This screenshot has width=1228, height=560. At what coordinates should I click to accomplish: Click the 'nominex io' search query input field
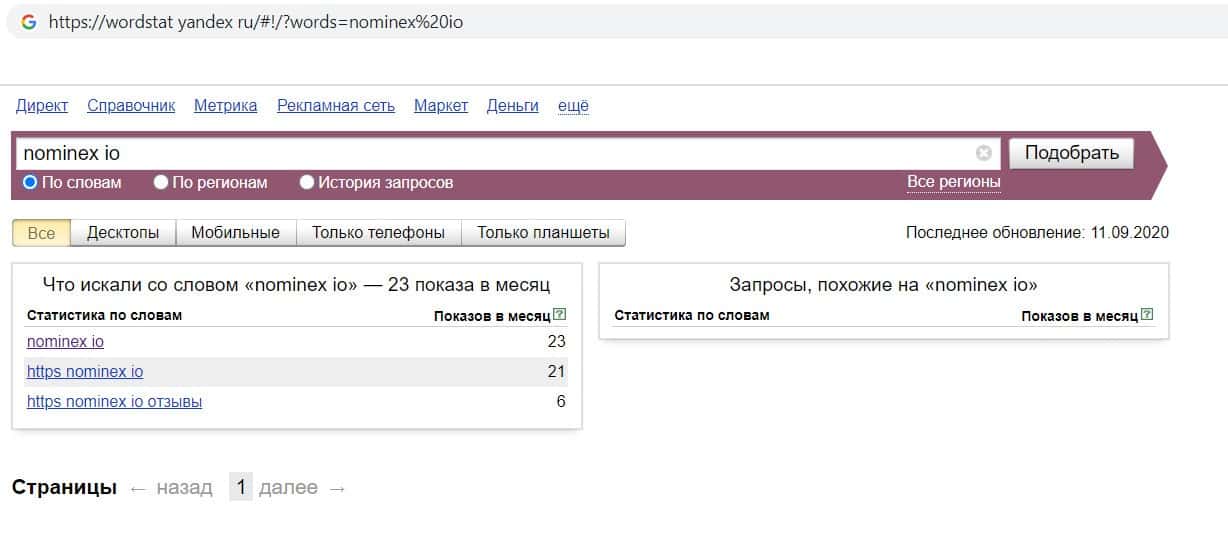(x=490, y=153)
